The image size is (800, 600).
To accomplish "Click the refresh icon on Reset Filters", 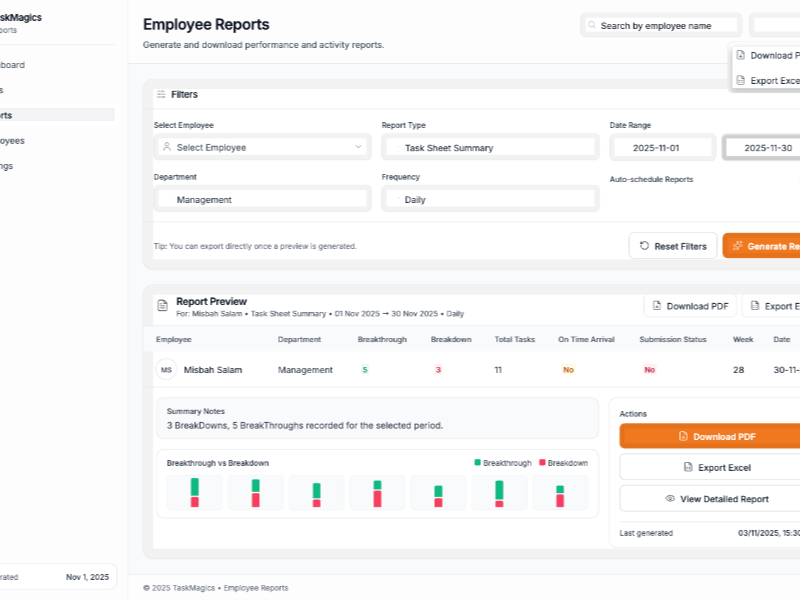I will [x=644, y=245].
